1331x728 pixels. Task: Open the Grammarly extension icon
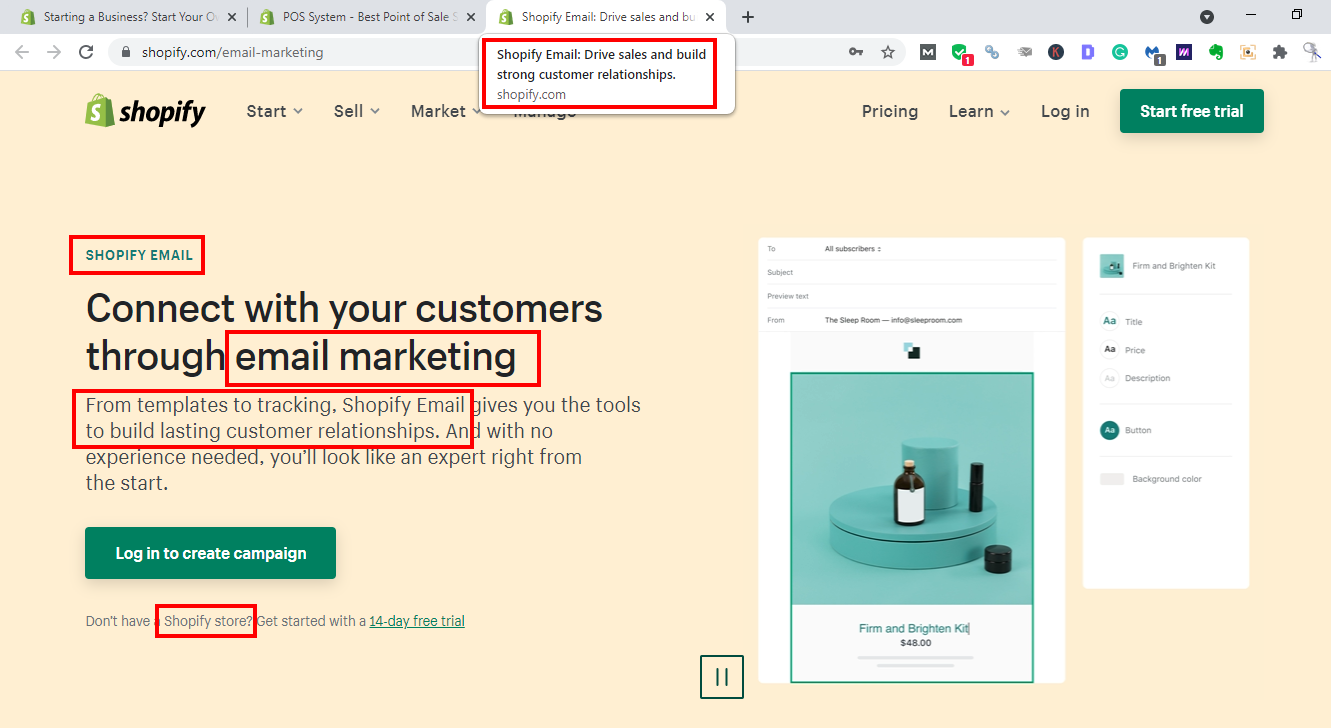click(x=1120, y=52)
